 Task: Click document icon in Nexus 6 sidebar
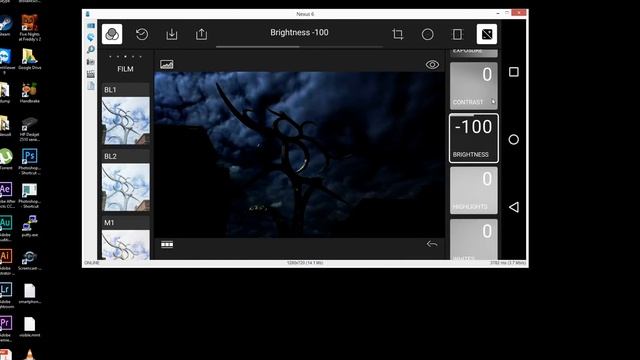pos(91,86)
